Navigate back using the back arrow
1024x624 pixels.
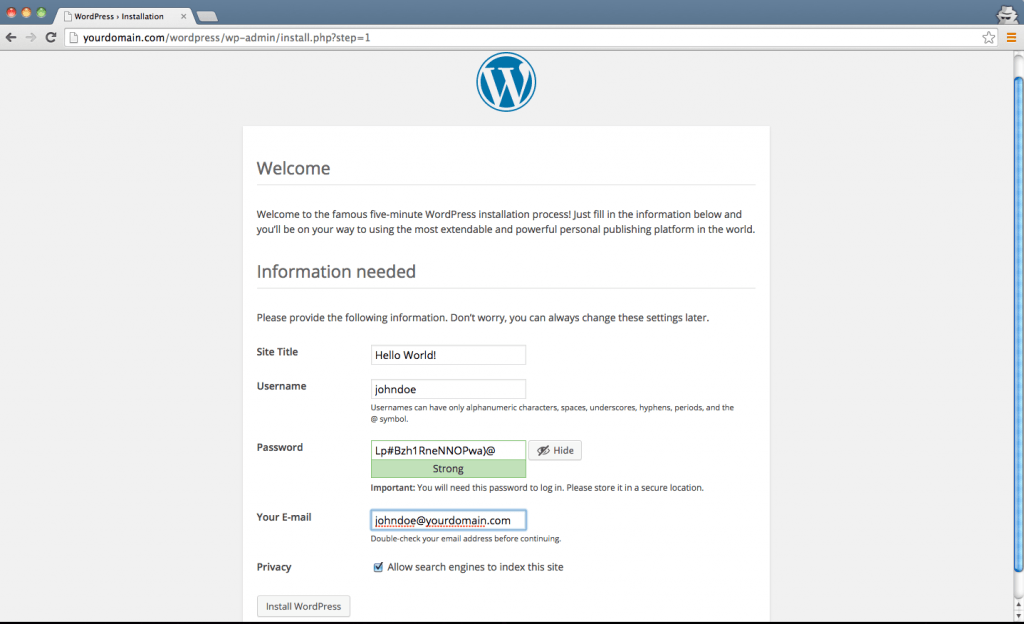(11, 36)
